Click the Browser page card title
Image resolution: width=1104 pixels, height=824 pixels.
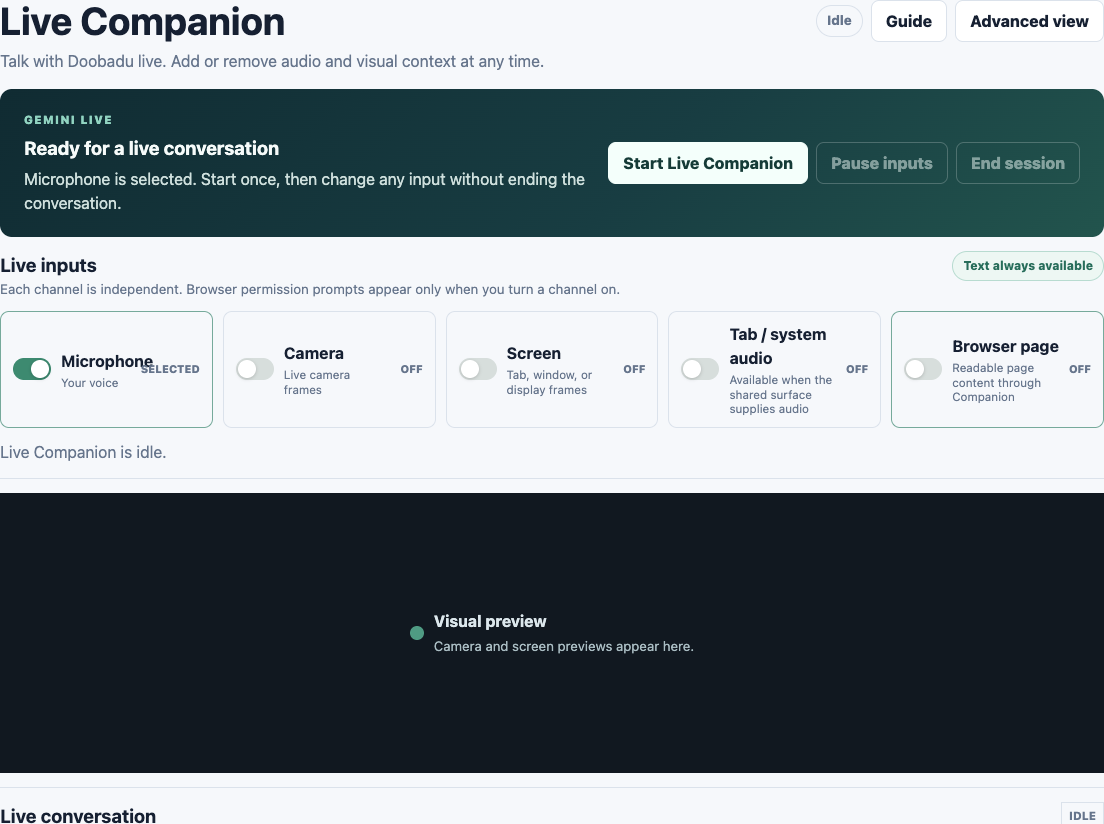click(x=1005, y=347)
